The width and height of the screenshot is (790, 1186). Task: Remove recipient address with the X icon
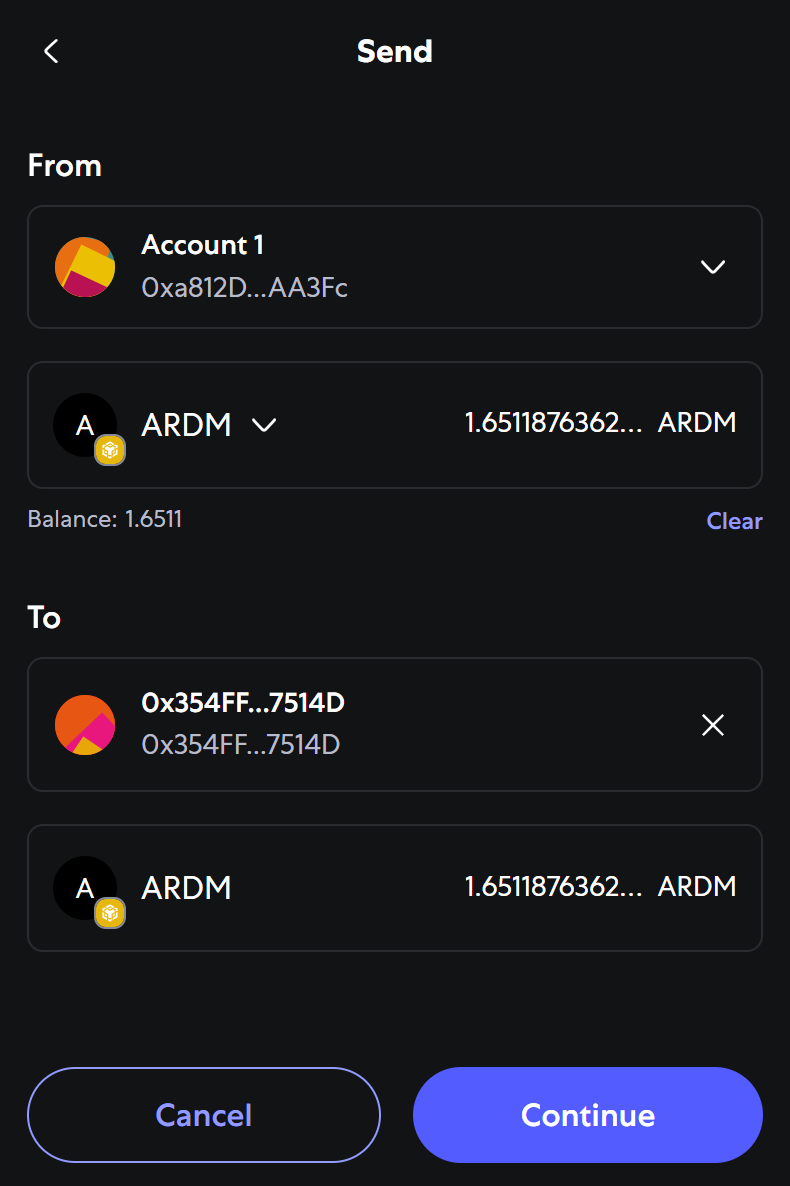click(x=713, y=725)
